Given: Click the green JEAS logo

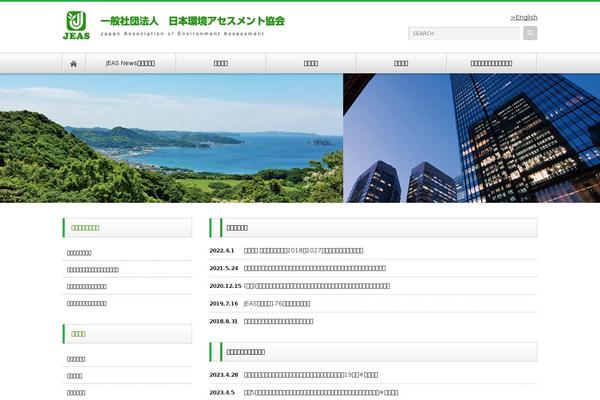Looking at the screenshot, I should (76, 25).
